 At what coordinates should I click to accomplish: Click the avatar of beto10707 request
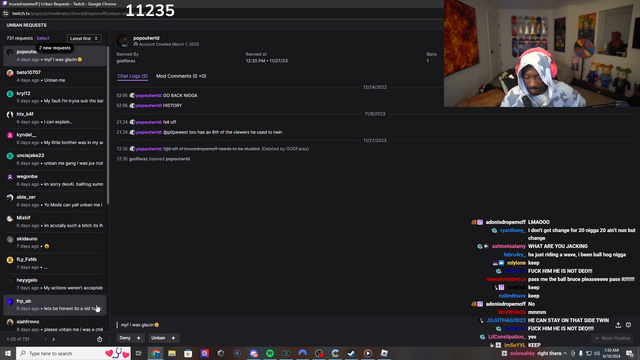[x=10, y=73]
